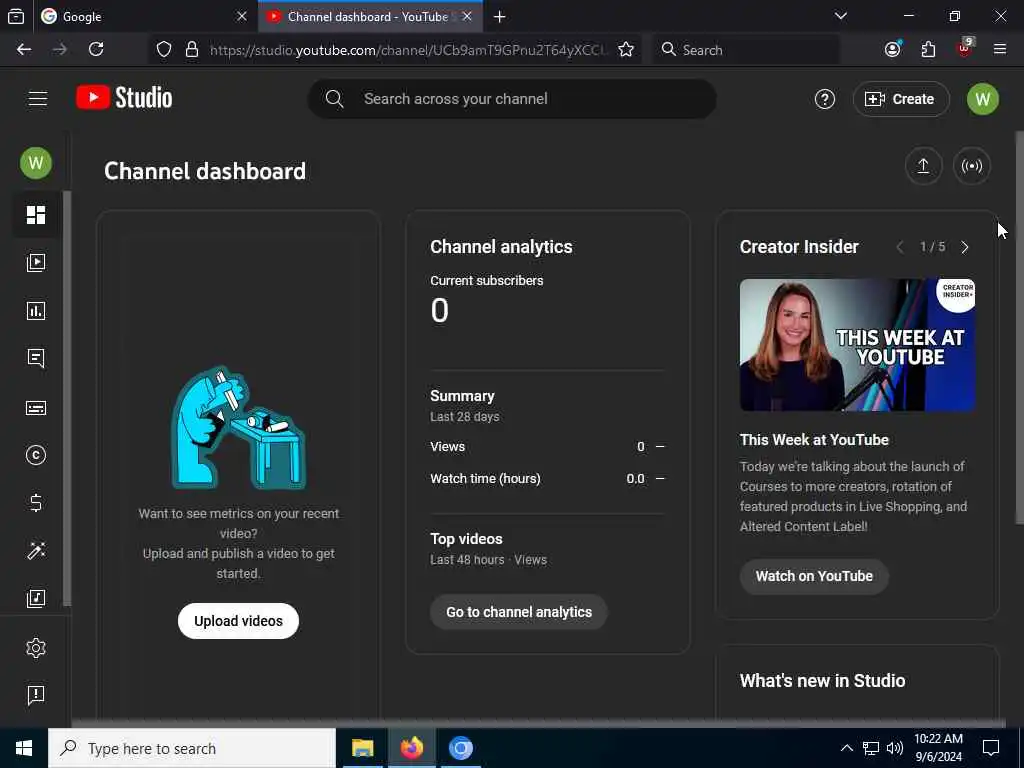Show the next Creator Insider card
Image resolution: width=1024 pixels, height=768 pixels.
click(x=965, y=247)
